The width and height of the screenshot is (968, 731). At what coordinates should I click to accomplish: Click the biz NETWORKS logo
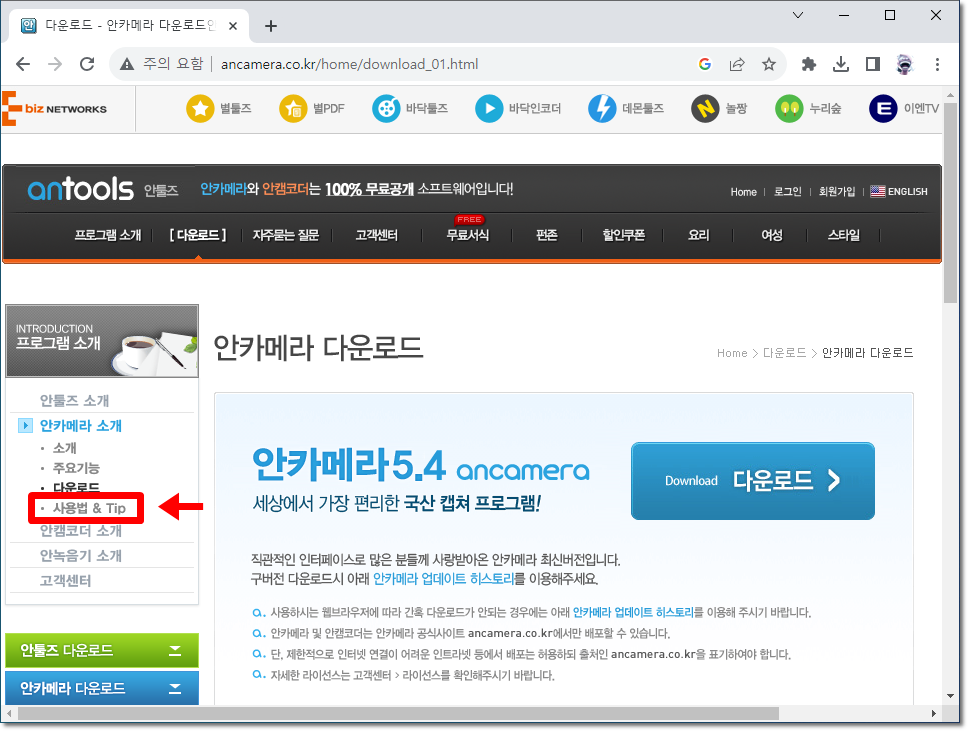(x=54, y=109)
